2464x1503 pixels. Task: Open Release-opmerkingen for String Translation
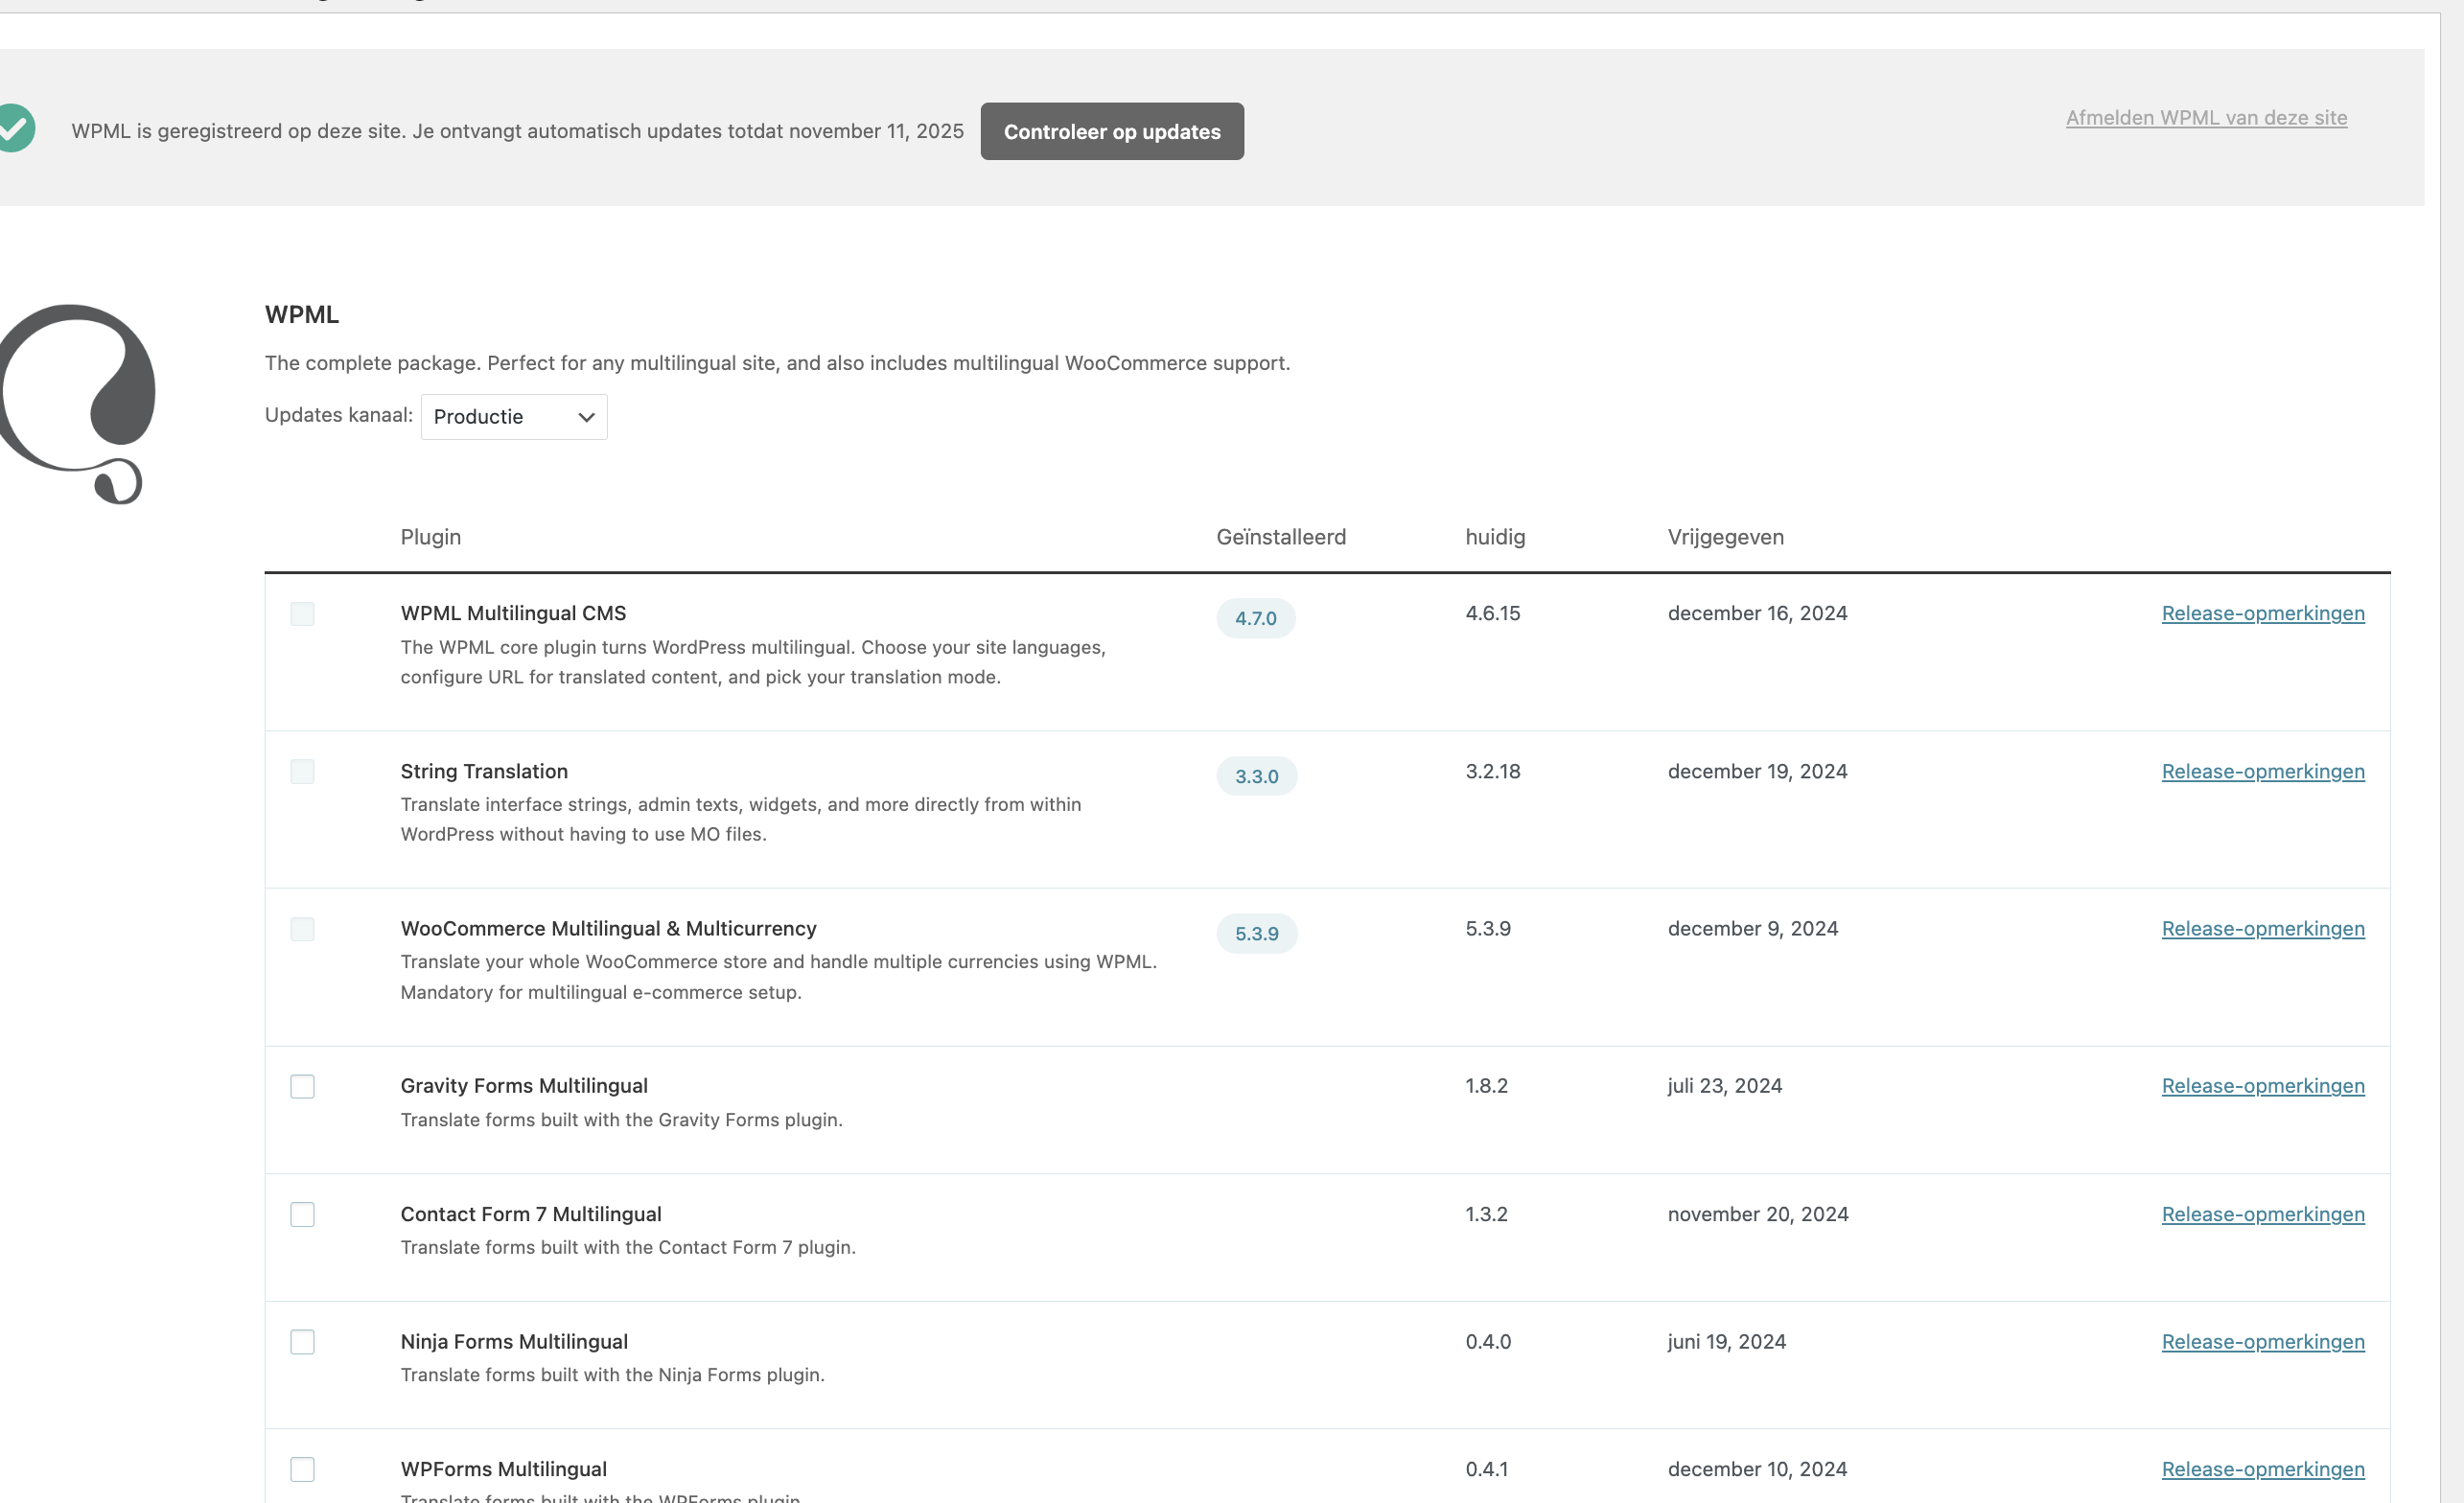(x=2263, y=771)
